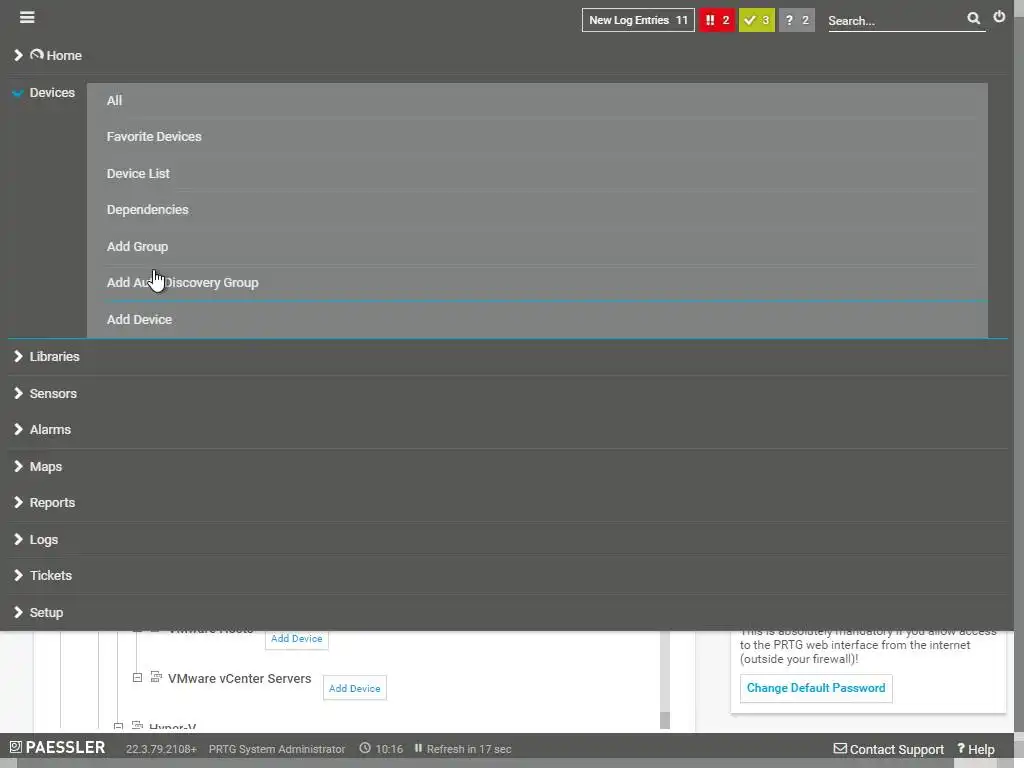Open the Sensors menu item
1024x768 pixels.
[53, 393]
